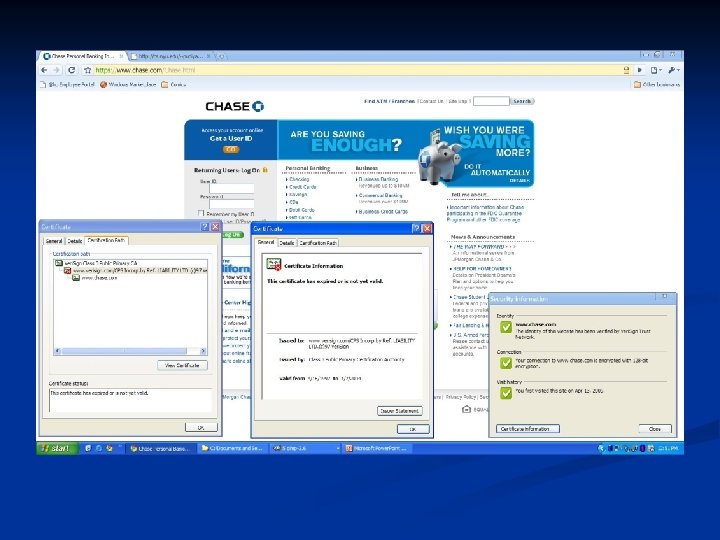
Task: Open the Checking link under Personal Banking
Action: (299, 179)
